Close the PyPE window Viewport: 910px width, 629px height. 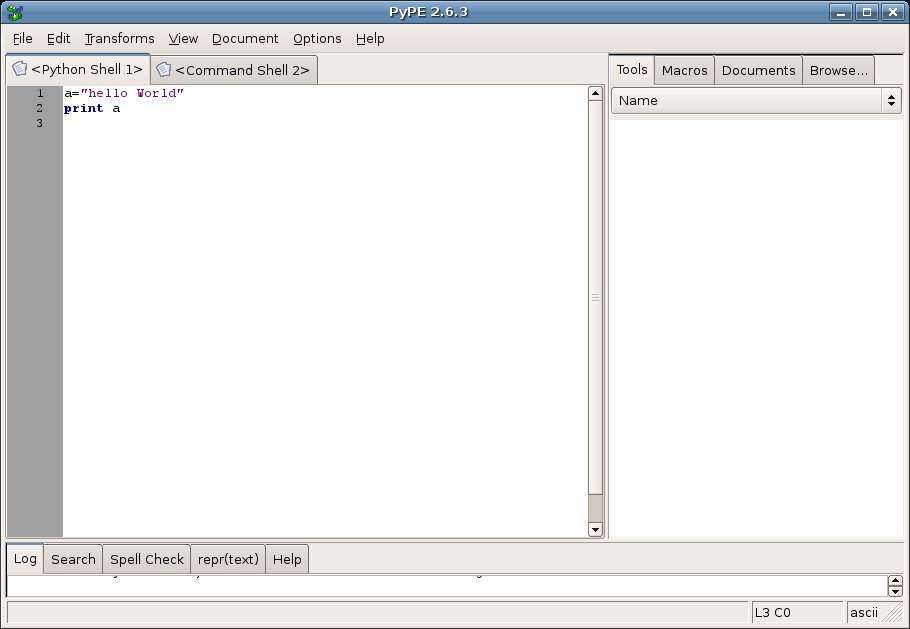tap(893, 12)
